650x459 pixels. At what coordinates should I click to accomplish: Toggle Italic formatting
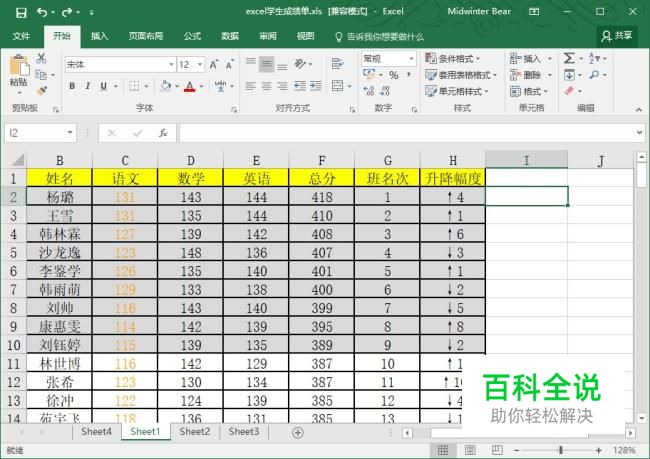pyautogui.click(x=87, y=86)
